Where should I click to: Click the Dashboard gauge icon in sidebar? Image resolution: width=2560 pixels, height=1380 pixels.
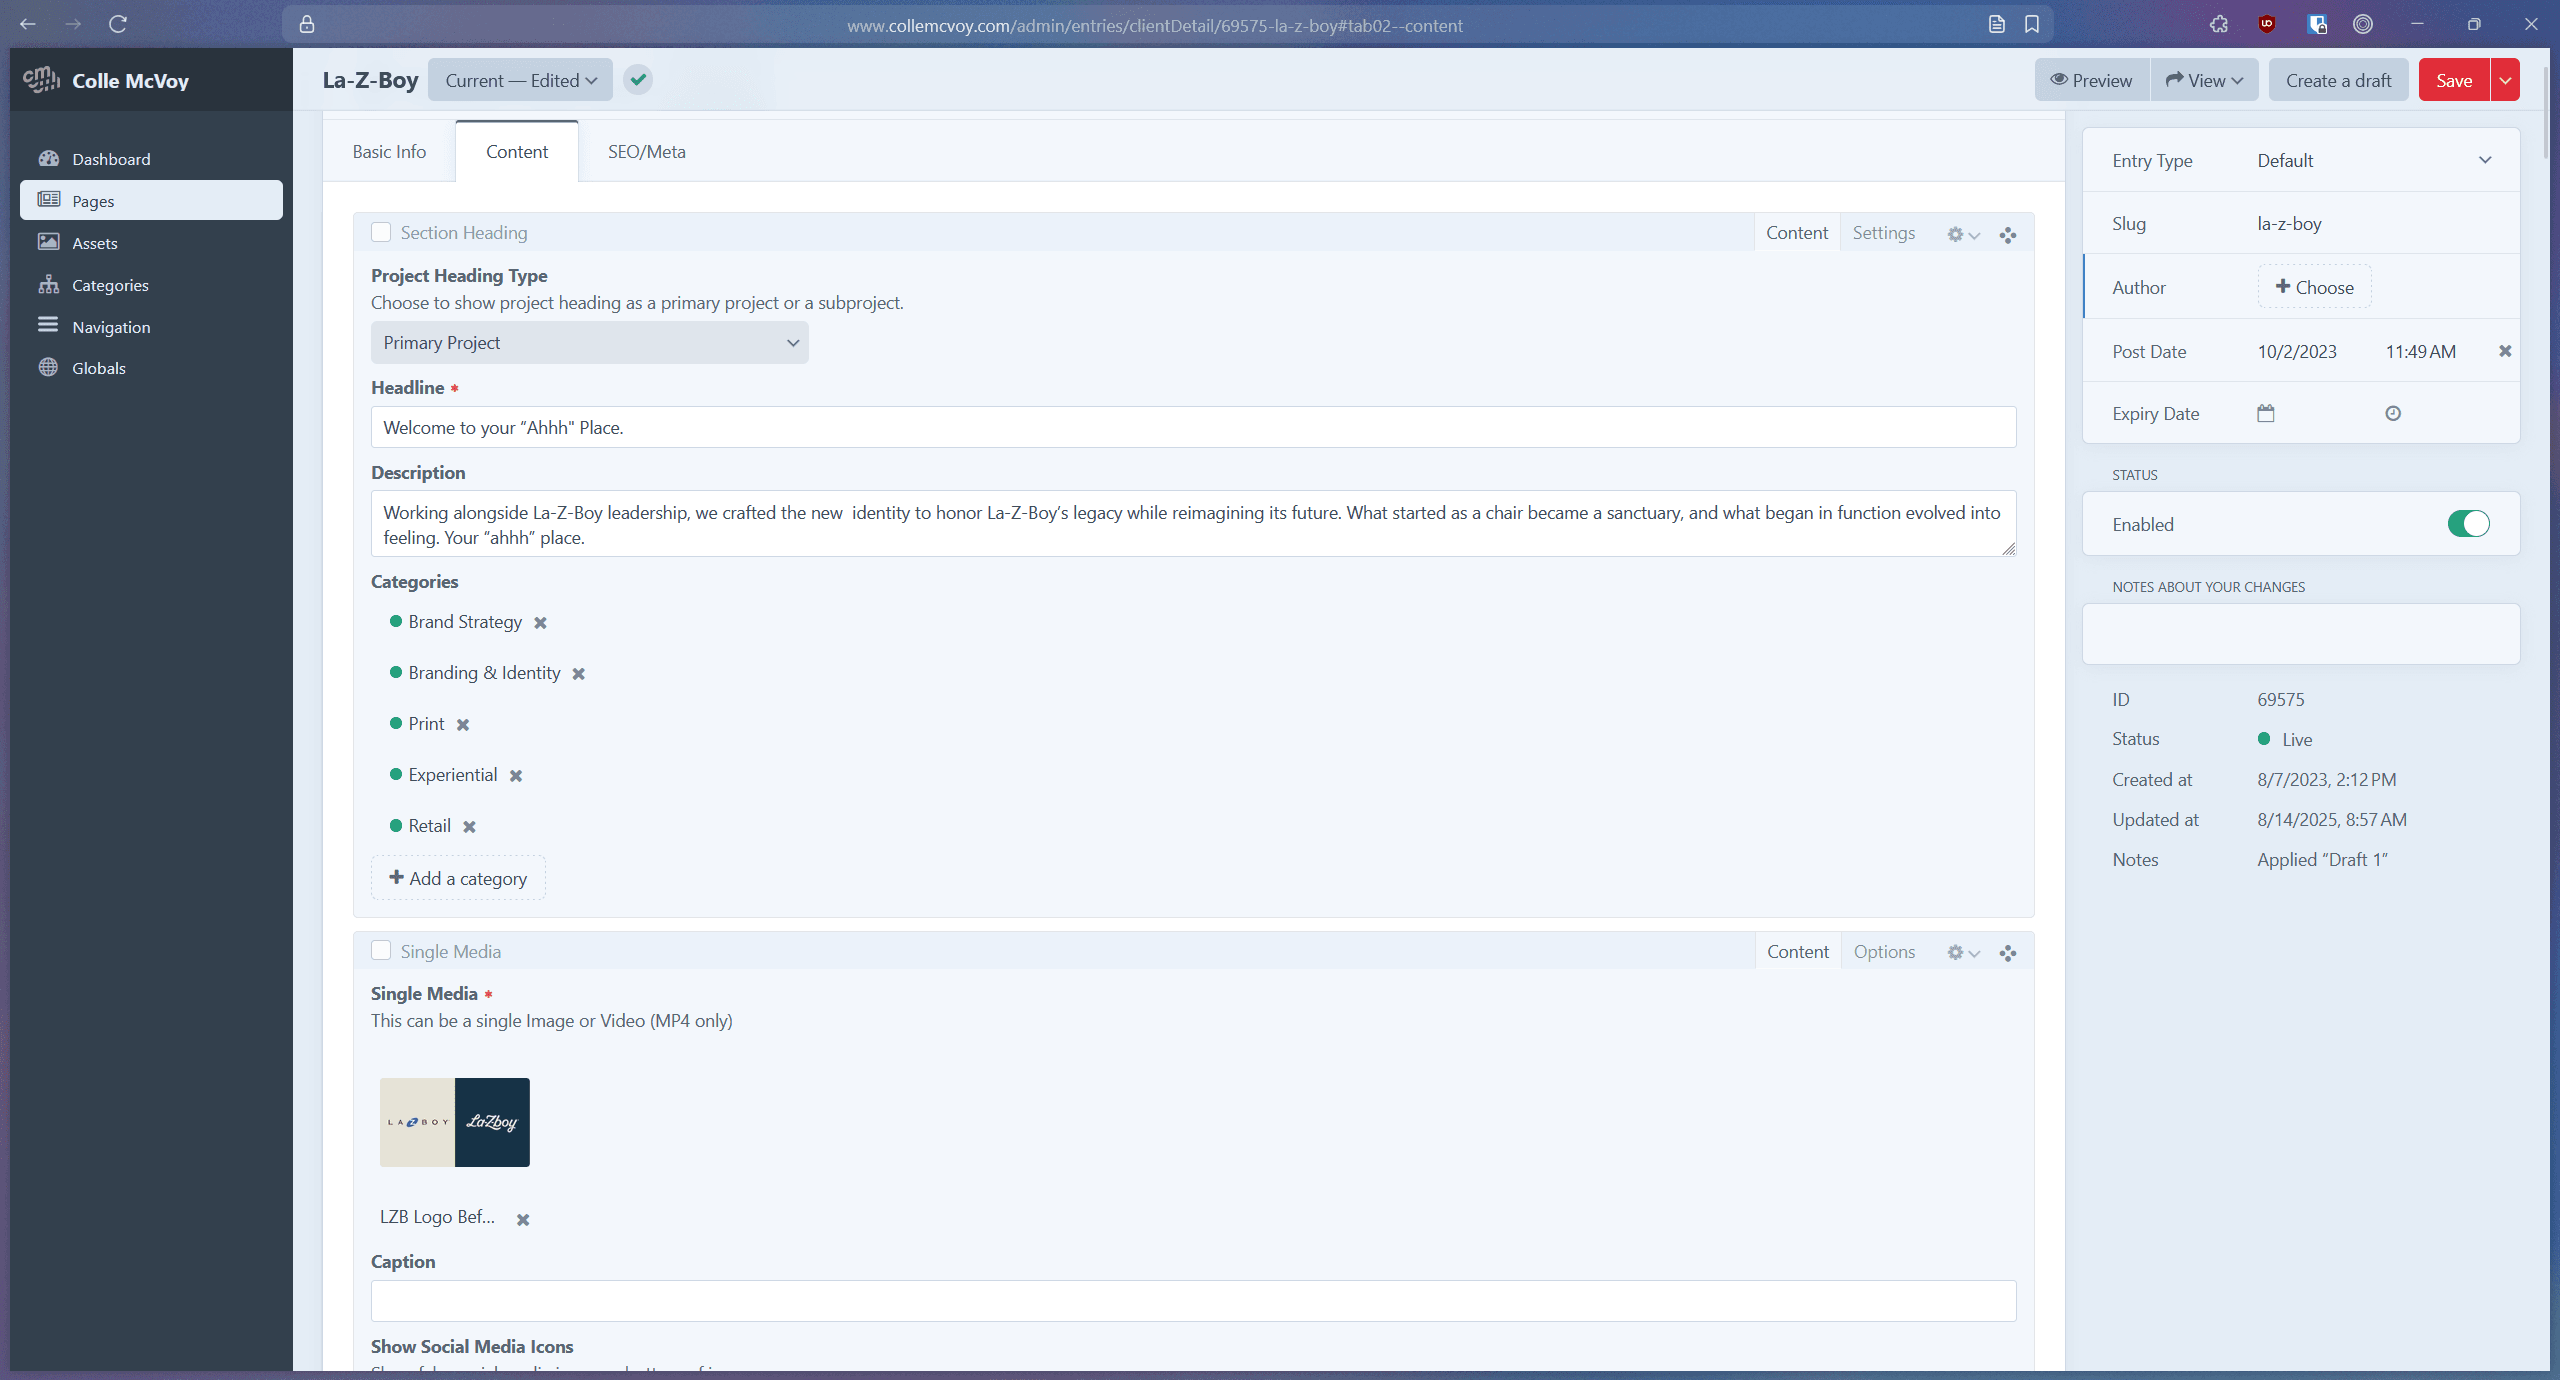tap(48, 158)
